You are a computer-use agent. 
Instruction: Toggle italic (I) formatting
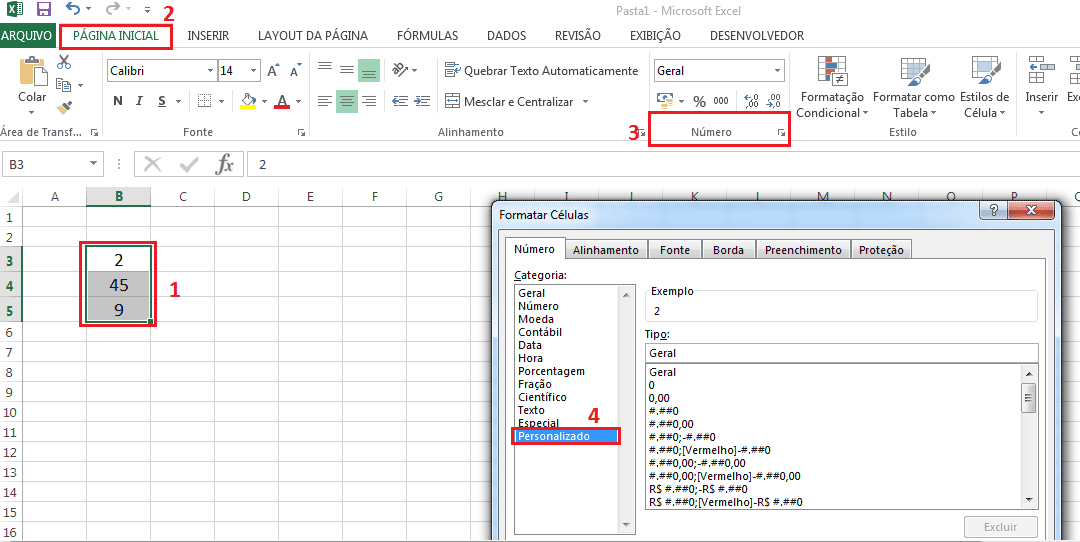point(140,101)
